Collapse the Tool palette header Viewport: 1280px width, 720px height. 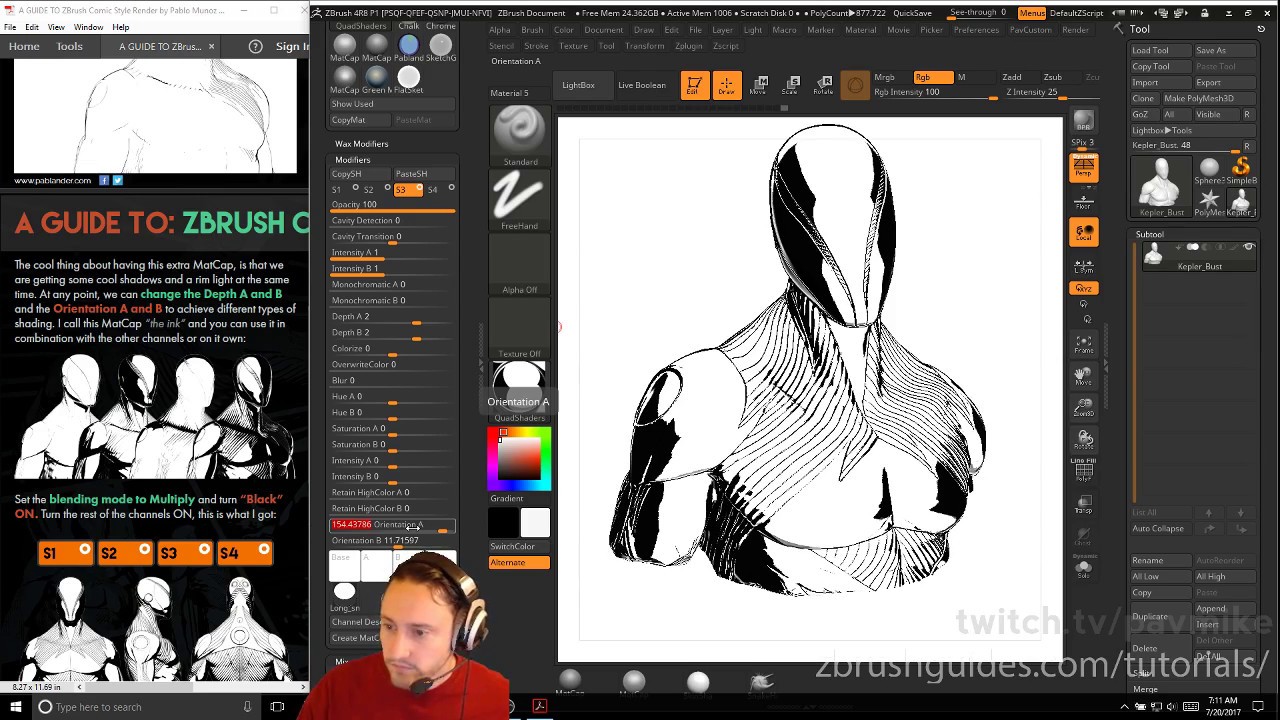pos(1139,29)
